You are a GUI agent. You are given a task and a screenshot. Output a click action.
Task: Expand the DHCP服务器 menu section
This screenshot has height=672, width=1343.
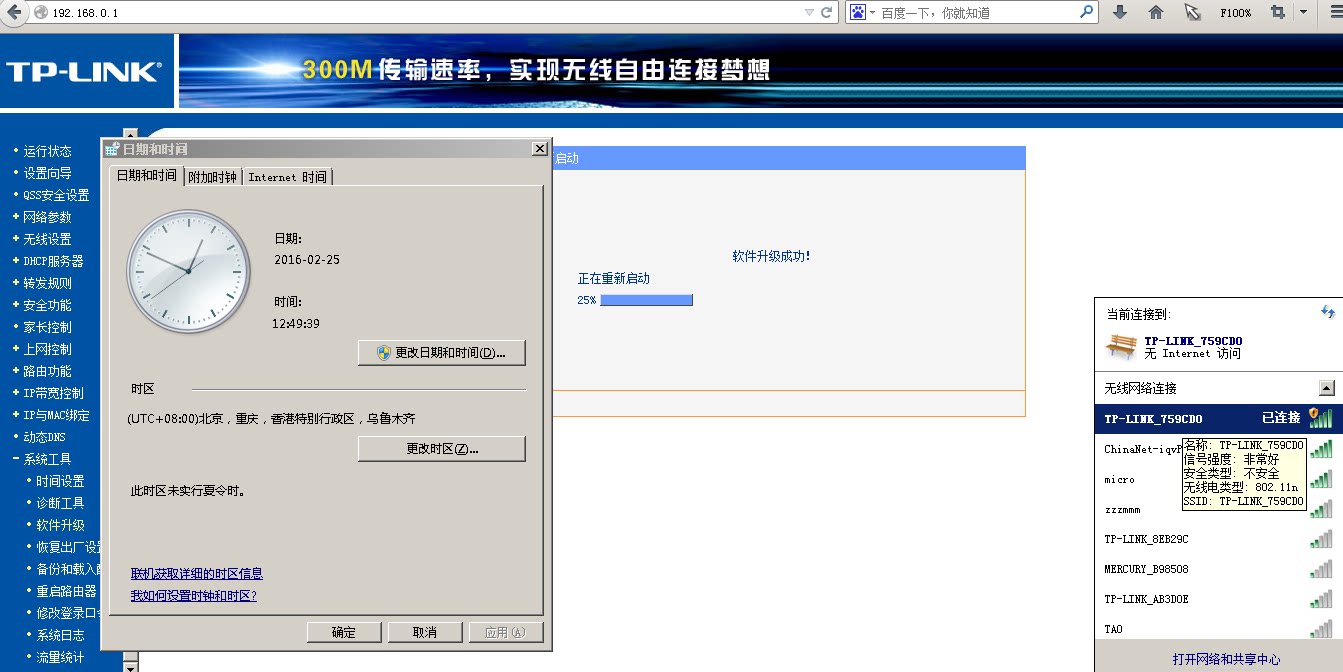click(x=53, y=261)
